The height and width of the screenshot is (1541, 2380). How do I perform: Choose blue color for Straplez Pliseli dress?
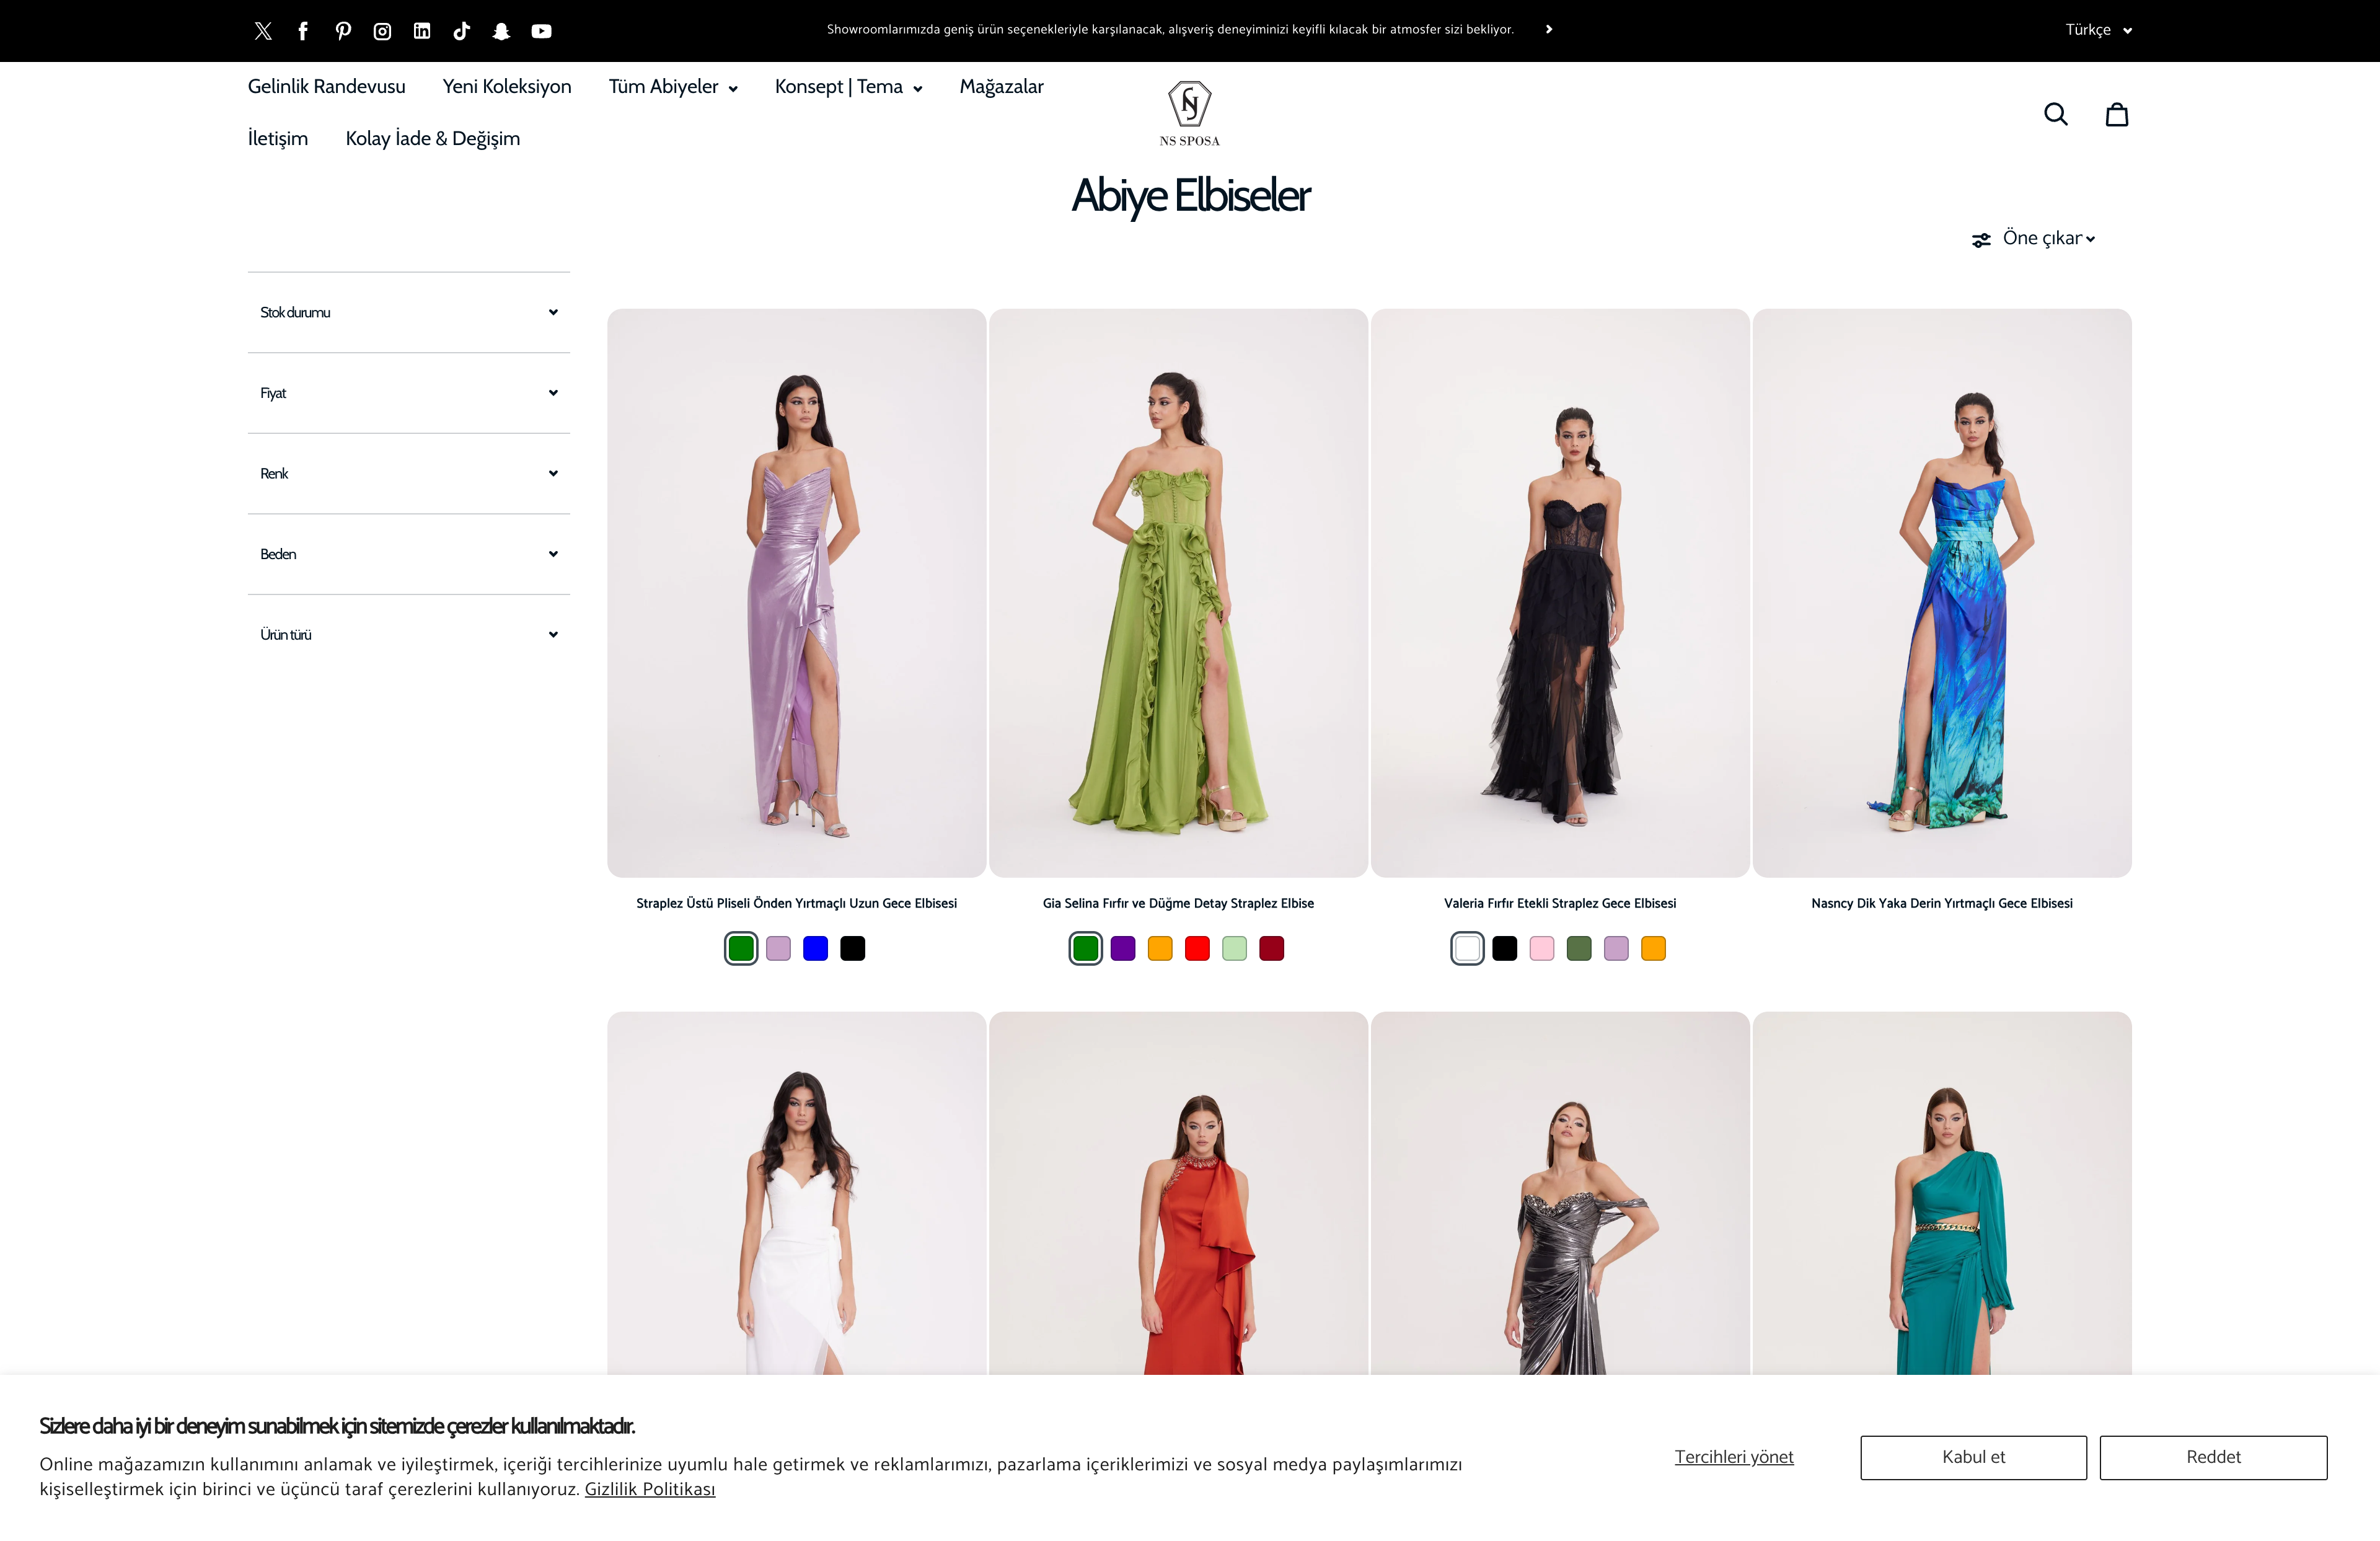coord(815,948)
